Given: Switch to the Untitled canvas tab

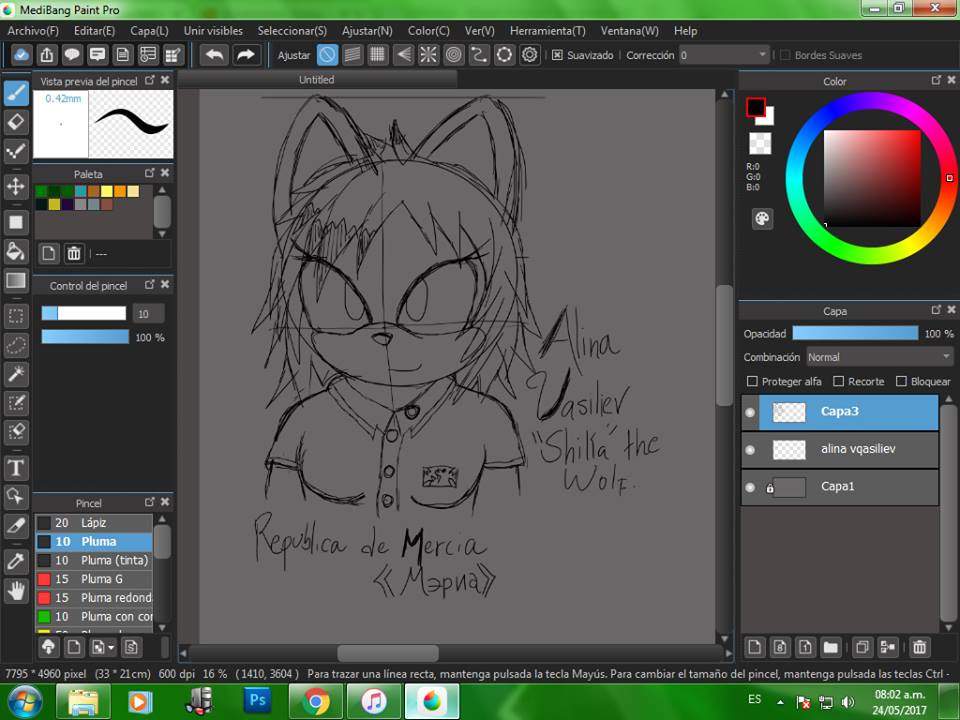Looking at the screenshot, I should [x=317, y=80].
